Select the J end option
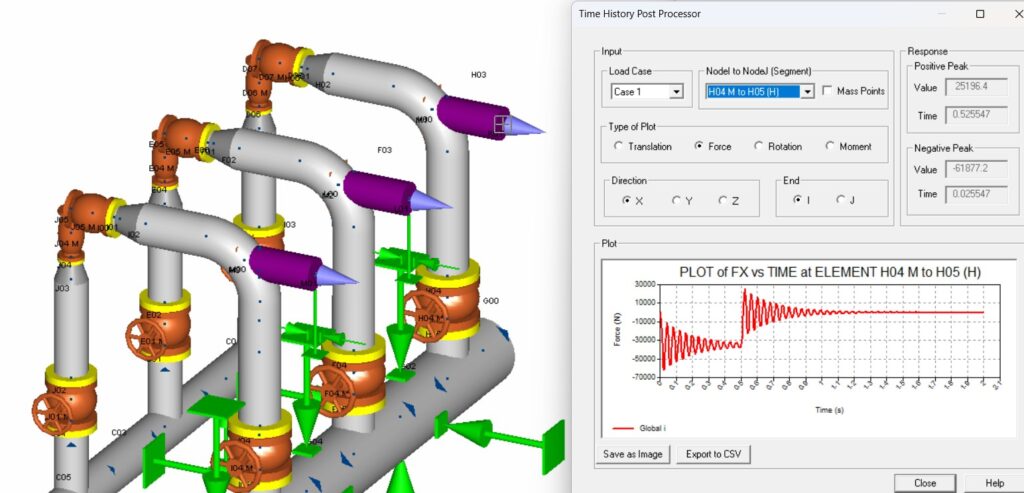The width and height of the screenshot is (1024, 493). (x=841, y=200)
